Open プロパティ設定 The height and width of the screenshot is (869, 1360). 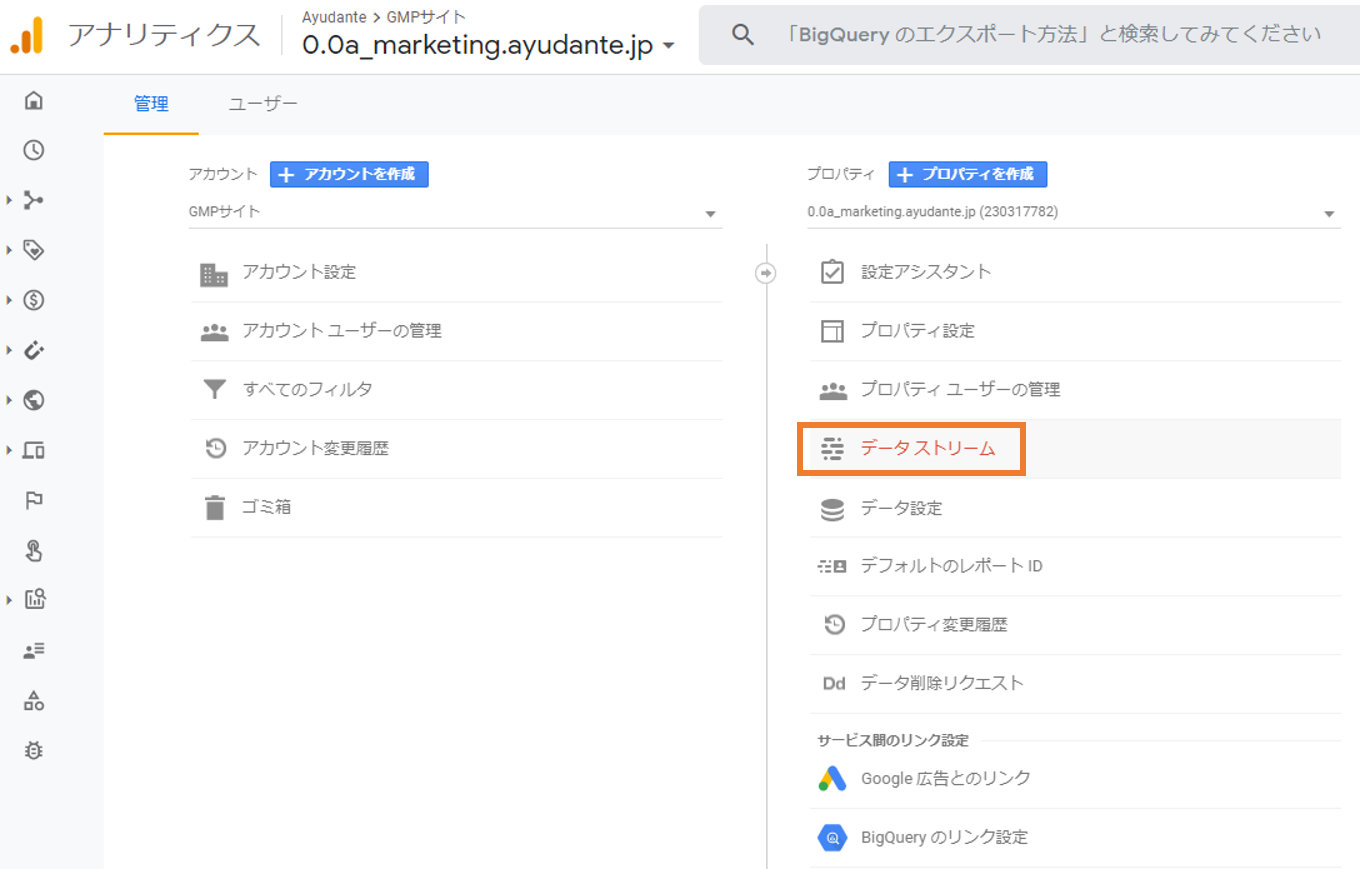click(x=1075, y=331)
